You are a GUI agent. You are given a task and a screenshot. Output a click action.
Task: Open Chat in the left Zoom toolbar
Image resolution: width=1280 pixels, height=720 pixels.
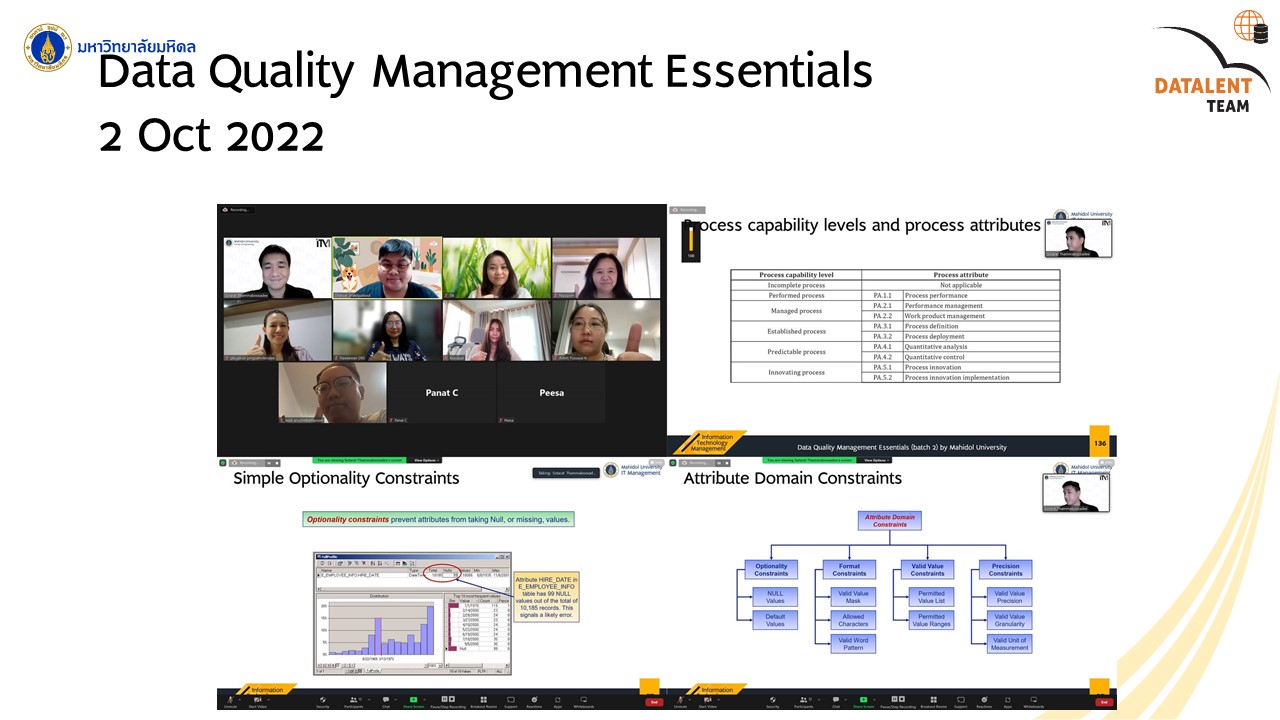[386, 701]
